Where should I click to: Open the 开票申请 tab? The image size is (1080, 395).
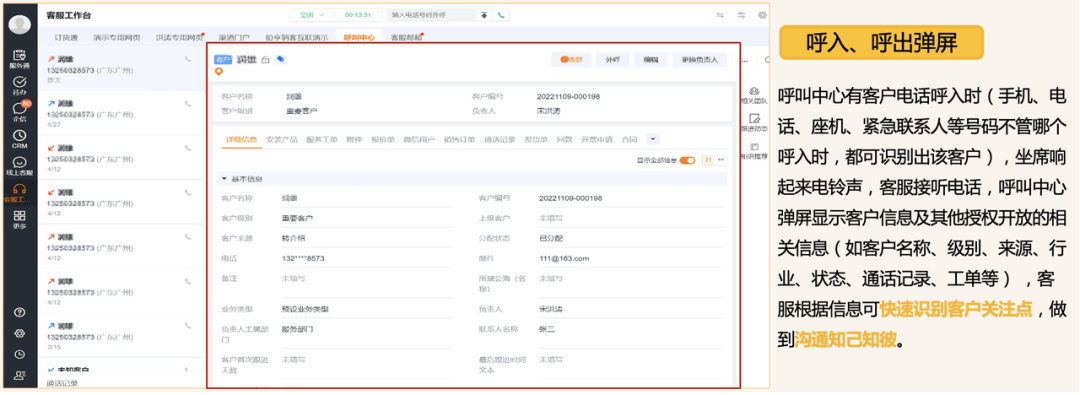click(x=596, y=139)
